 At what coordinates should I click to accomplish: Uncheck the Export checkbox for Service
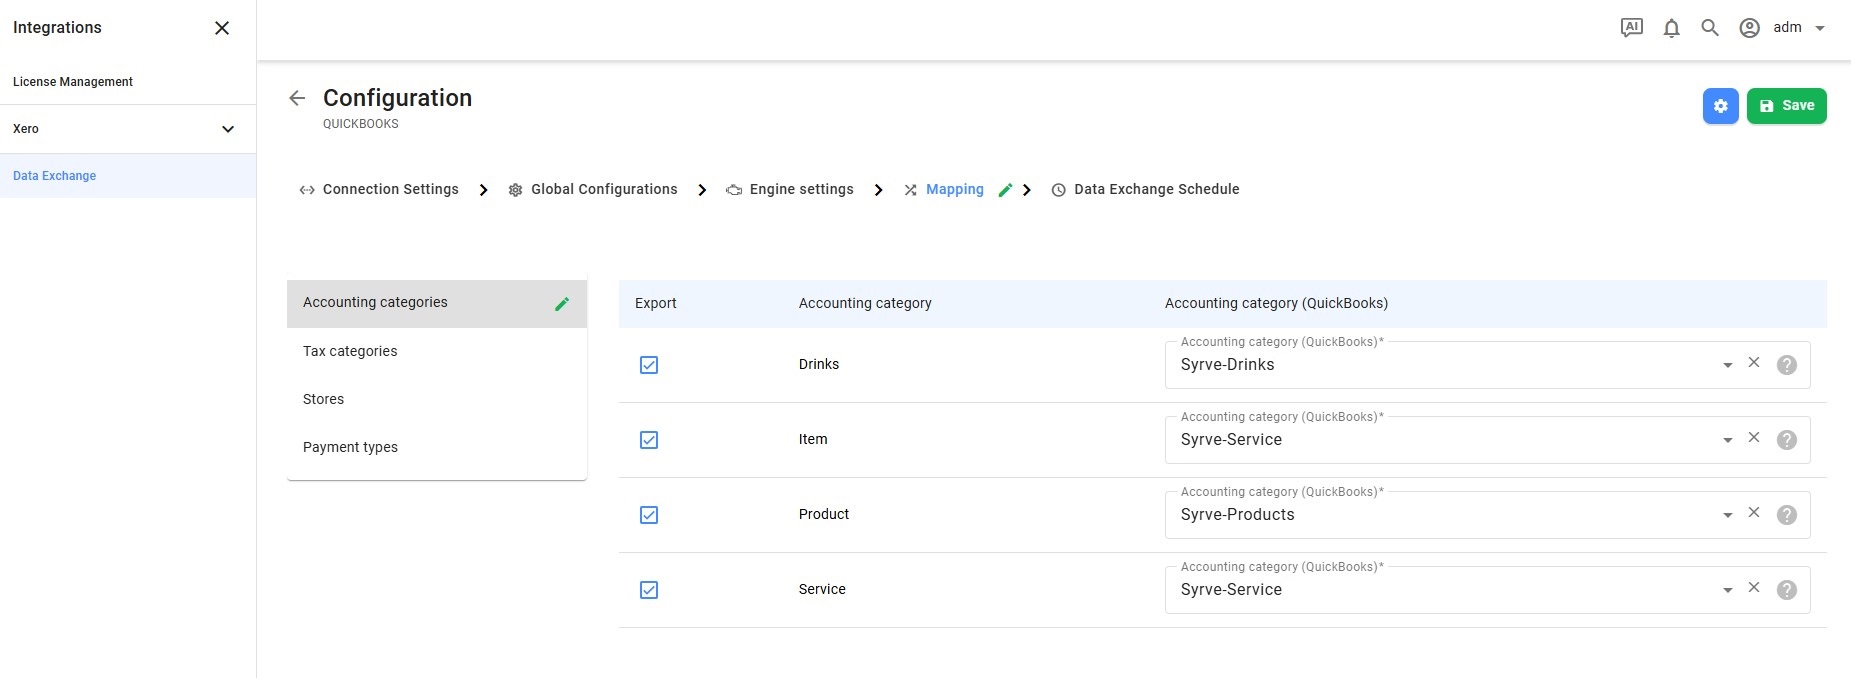(649, 590)
